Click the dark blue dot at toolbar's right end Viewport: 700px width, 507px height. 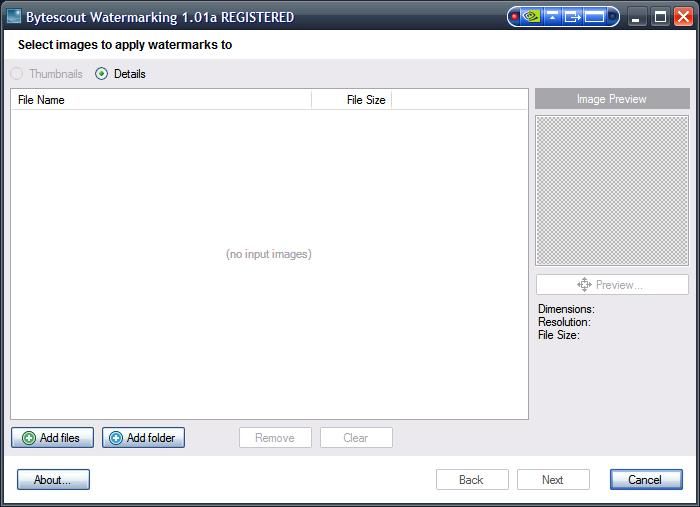coord(613,17)
